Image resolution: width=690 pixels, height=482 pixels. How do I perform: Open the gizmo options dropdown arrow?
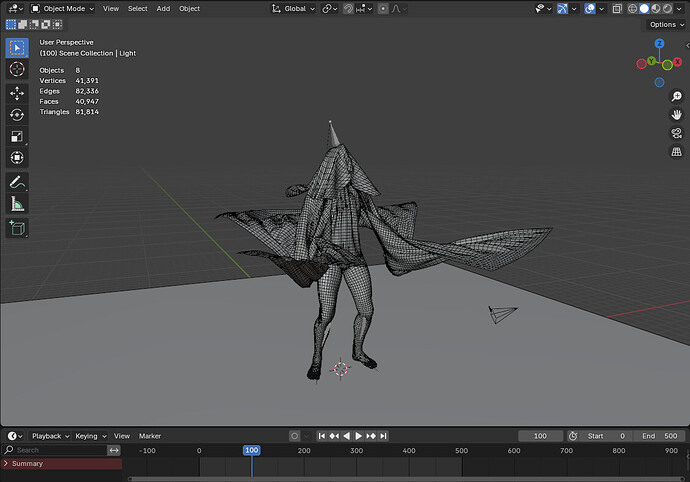[x=574, y=8]
